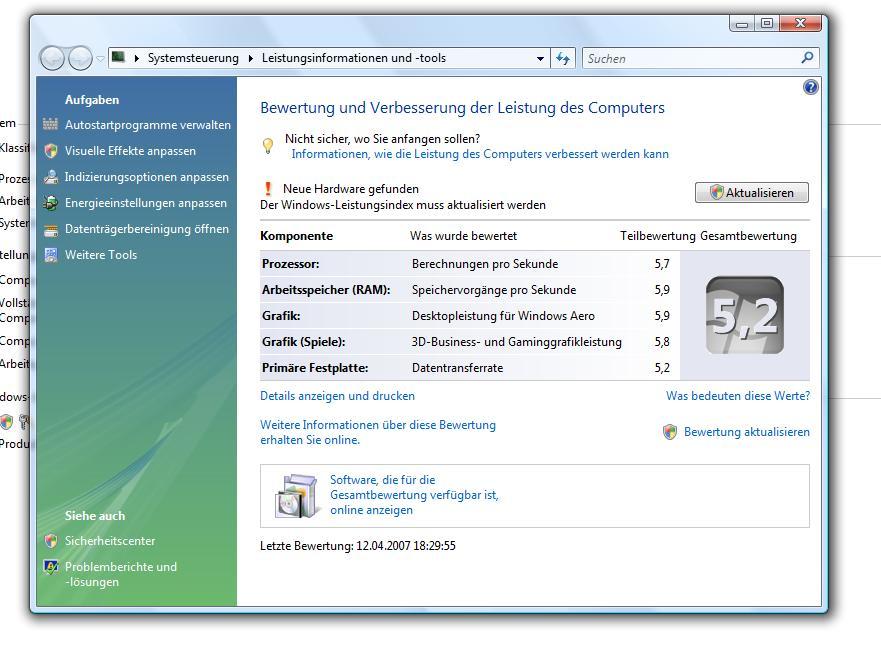
Task: Click the software box CD icon
Action: click(x=296, y=496)
